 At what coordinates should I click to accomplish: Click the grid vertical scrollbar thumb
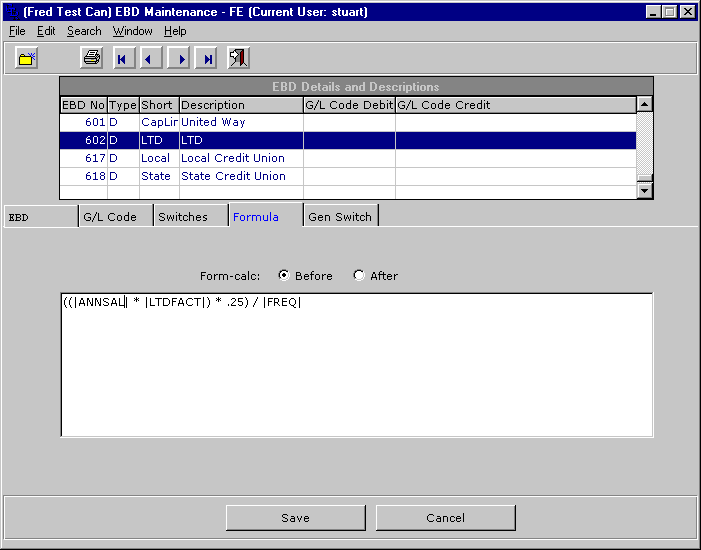coord(644,178)
